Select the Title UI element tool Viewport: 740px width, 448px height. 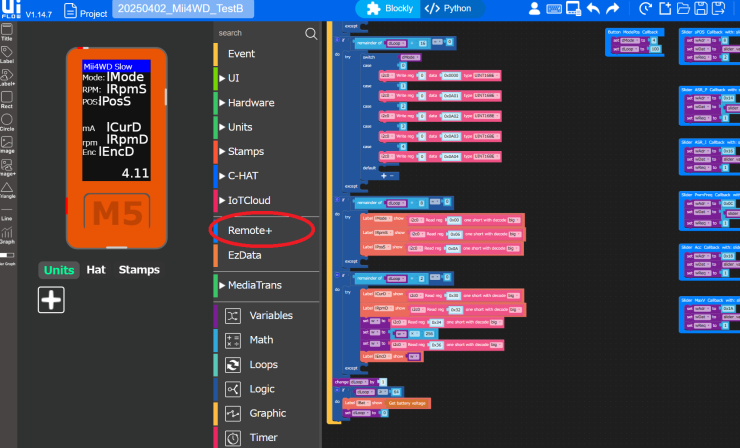click(x=7, y=32)
